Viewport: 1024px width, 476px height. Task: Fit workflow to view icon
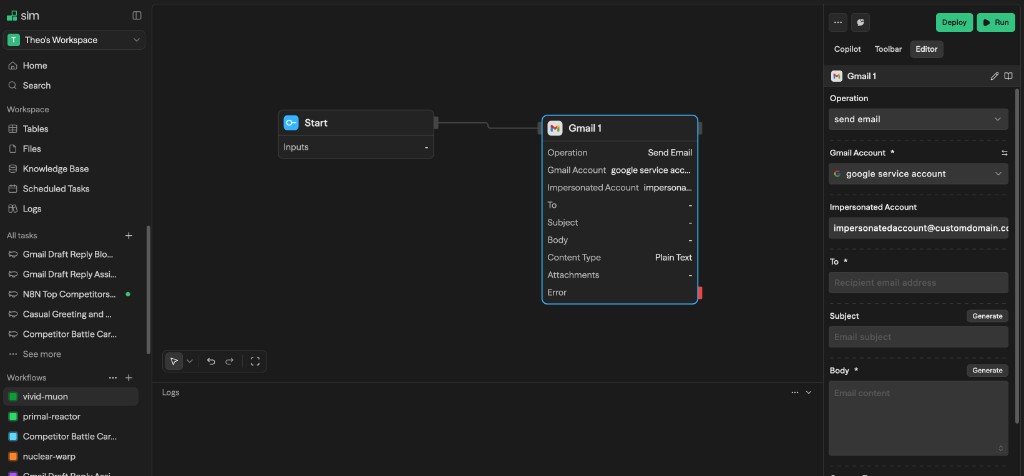click(255, 361)
